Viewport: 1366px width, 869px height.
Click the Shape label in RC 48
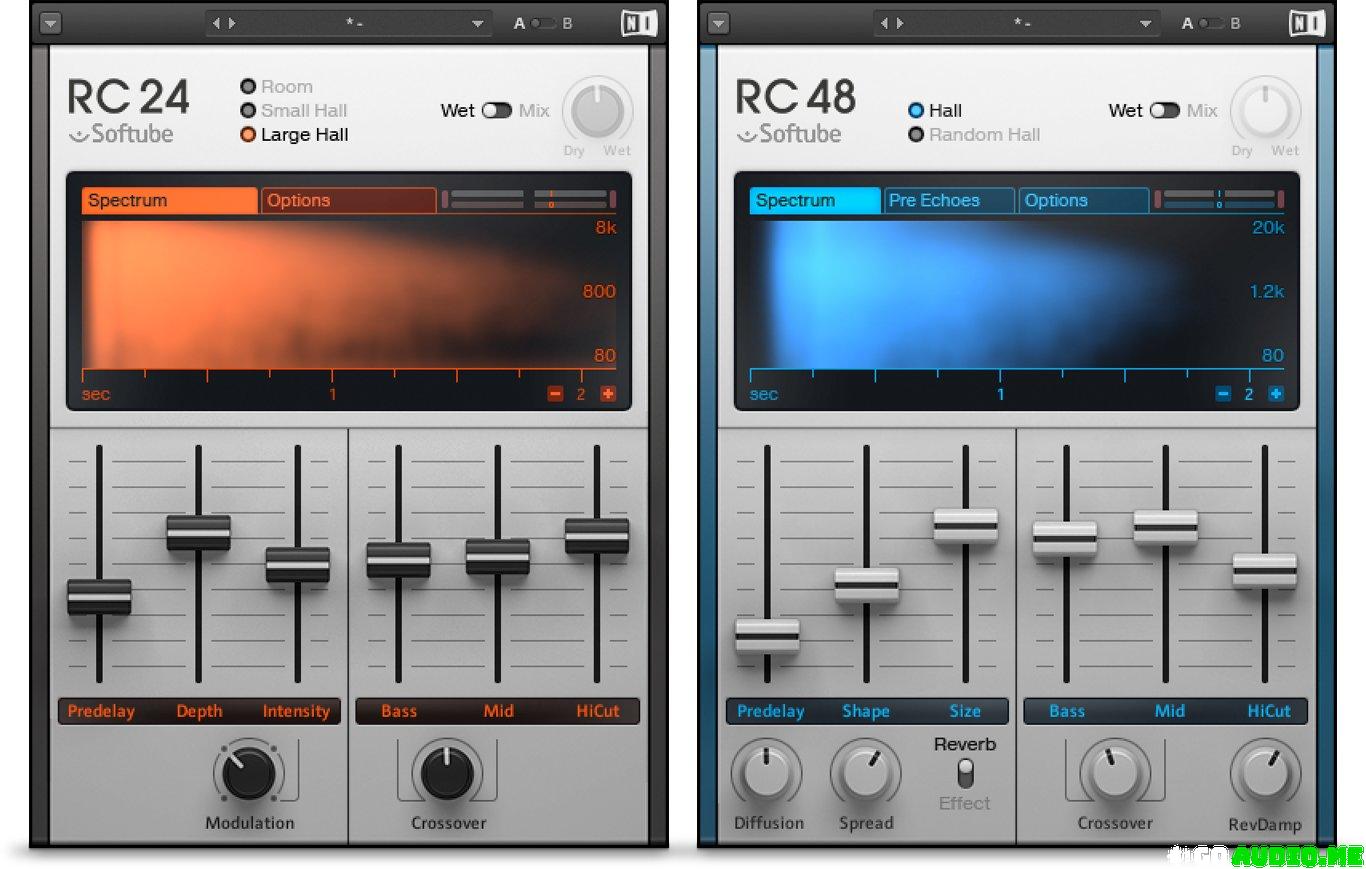[x=866, y=712]
